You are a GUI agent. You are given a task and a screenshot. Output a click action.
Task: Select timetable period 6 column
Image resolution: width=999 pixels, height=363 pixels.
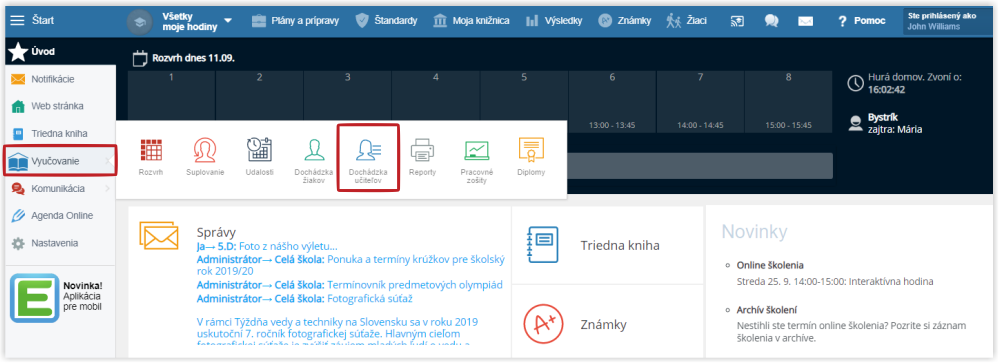[612, 102]
